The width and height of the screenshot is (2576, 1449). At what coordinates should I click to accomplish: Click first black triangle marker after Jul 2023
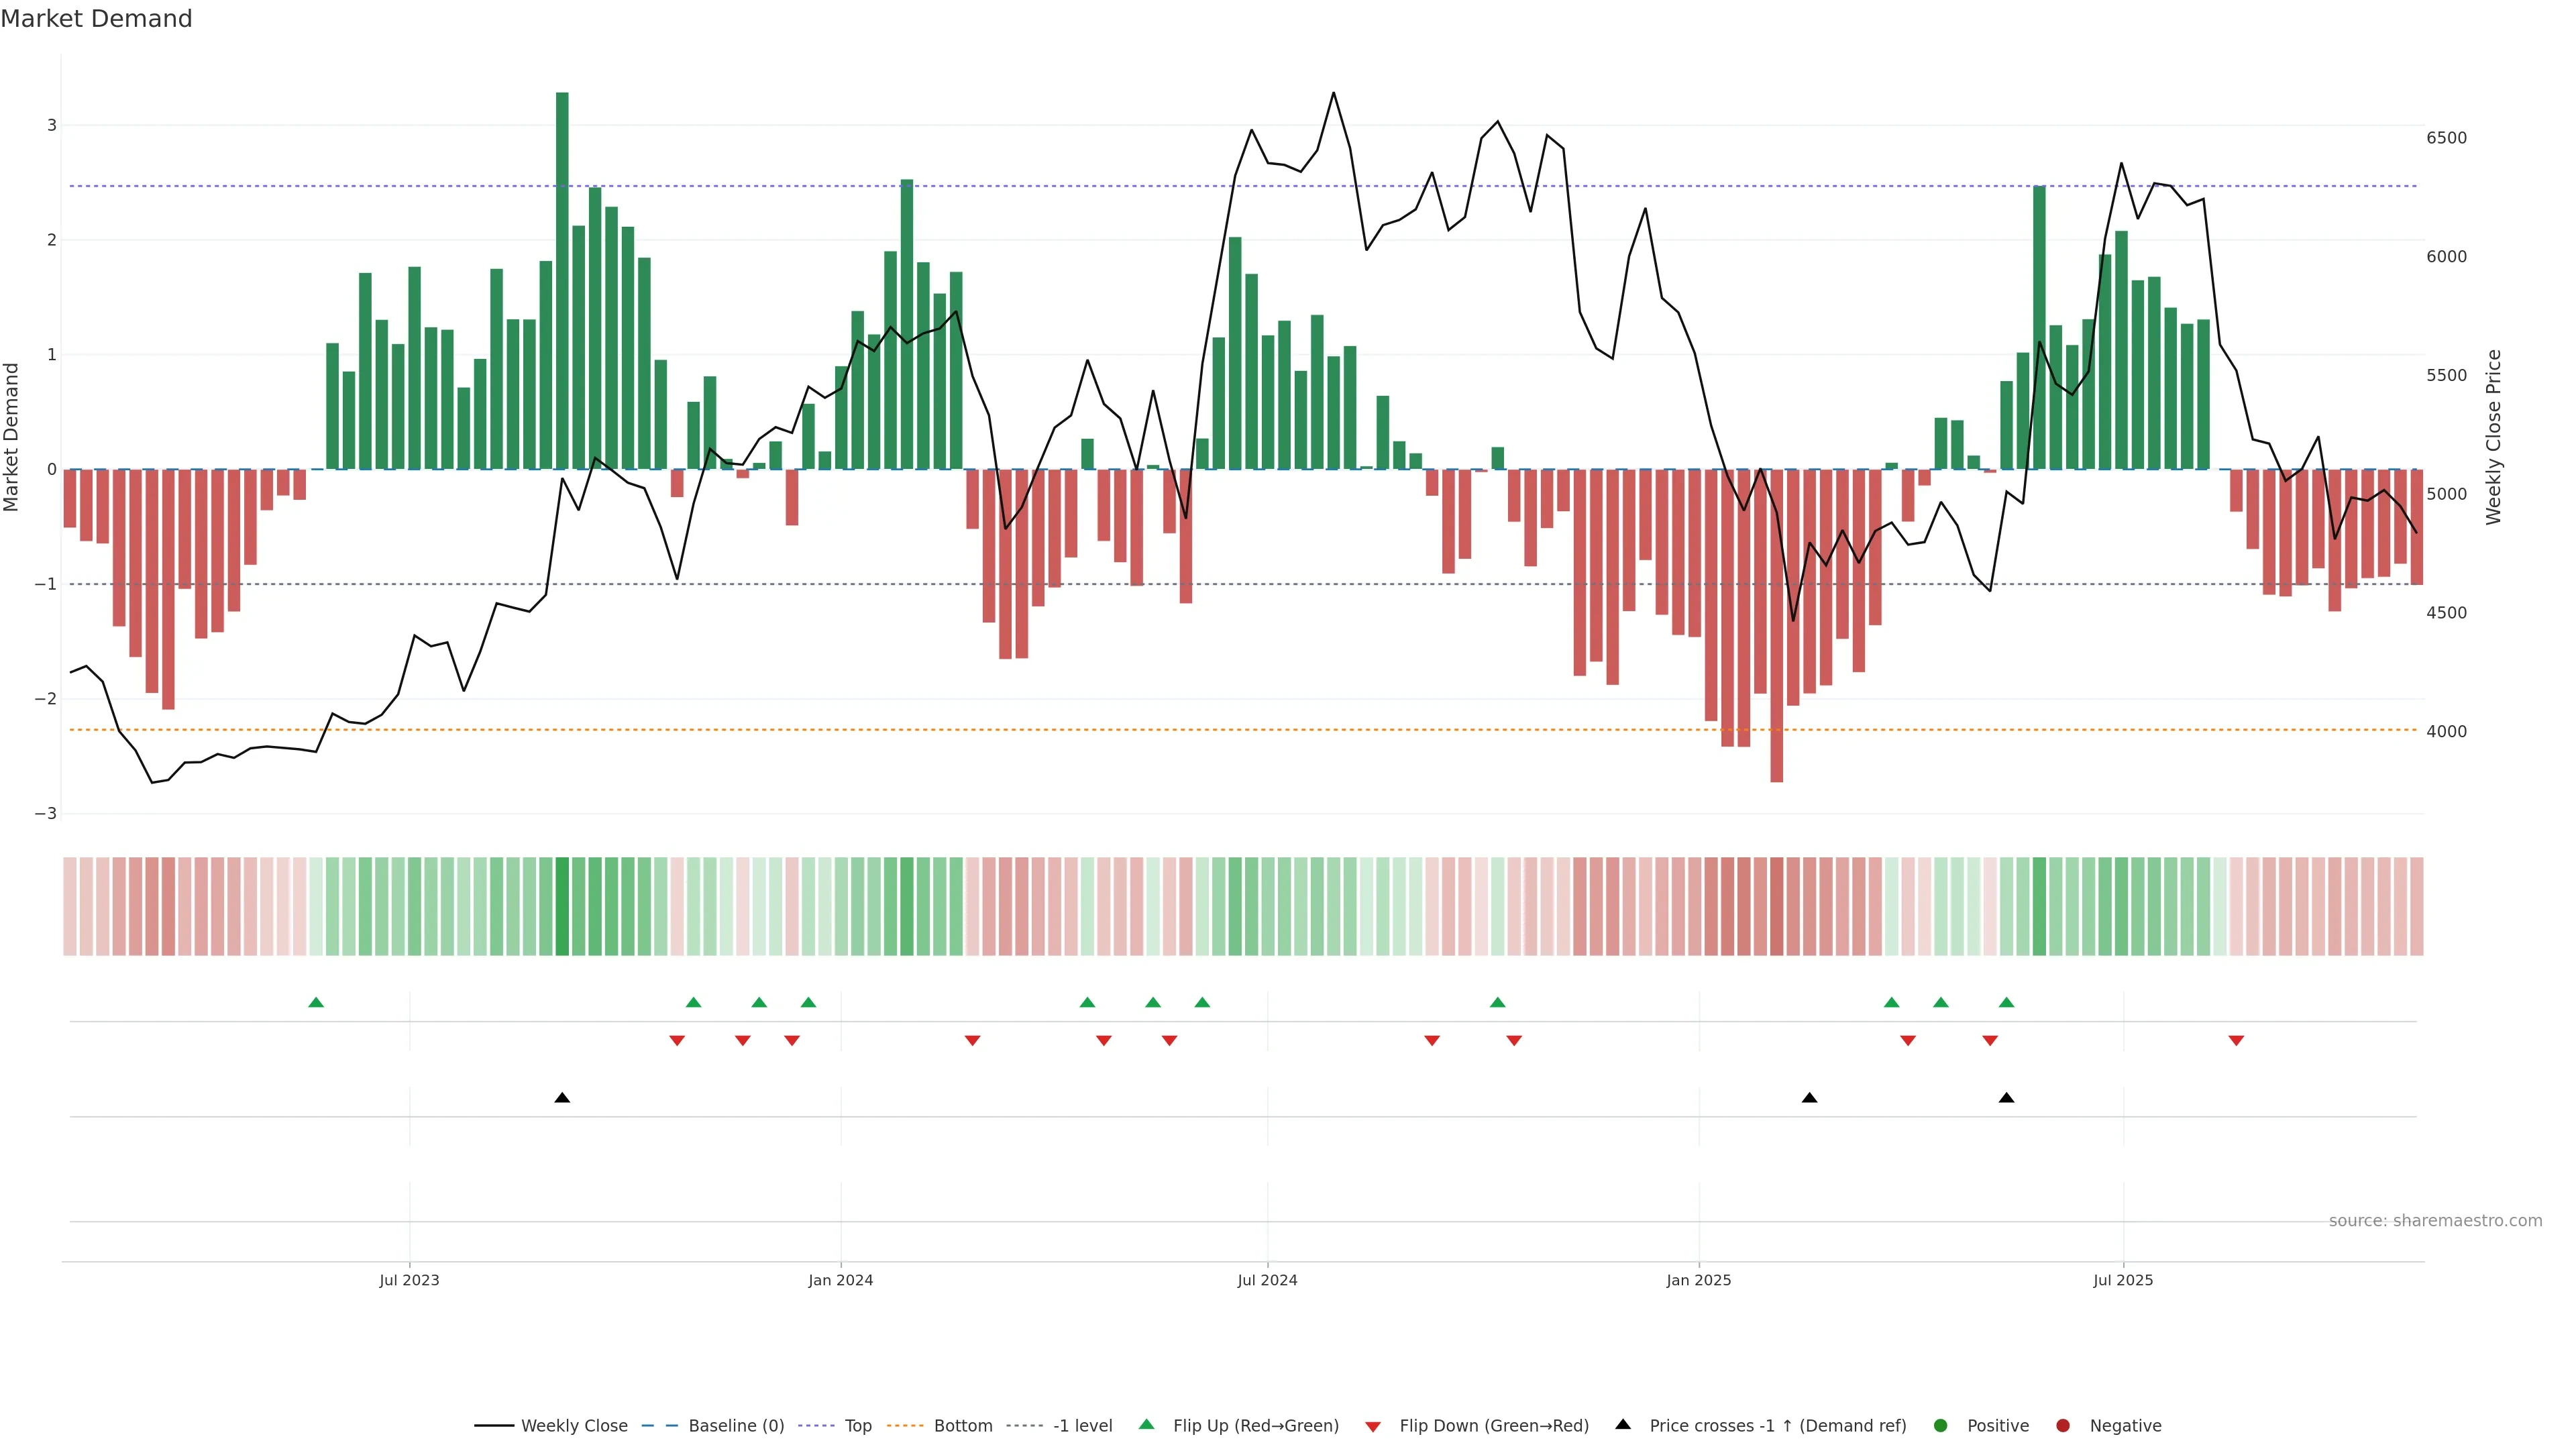tap(562, 1098)
